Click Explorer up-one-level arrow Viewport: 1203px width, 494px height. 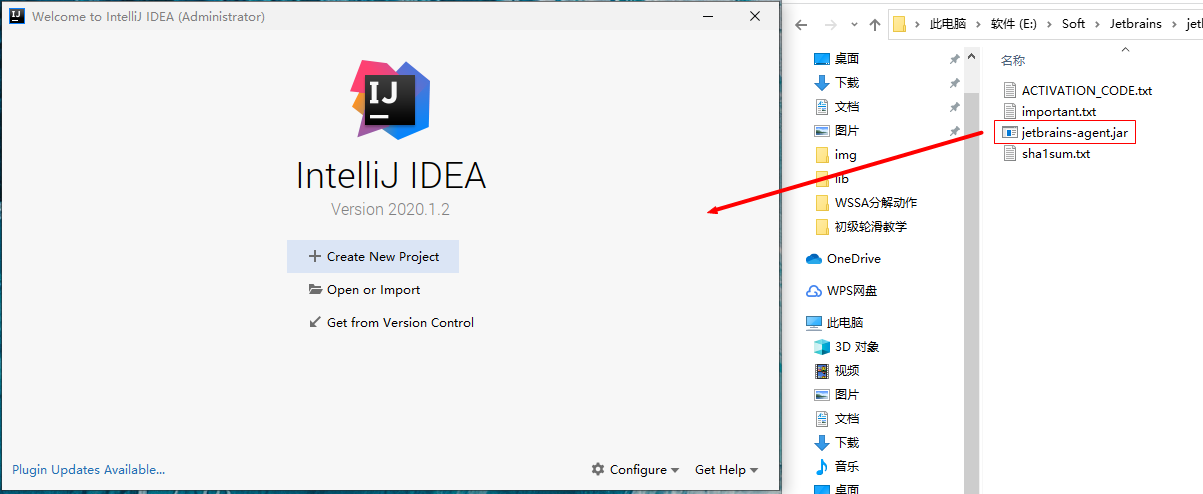tap(875, 24)
